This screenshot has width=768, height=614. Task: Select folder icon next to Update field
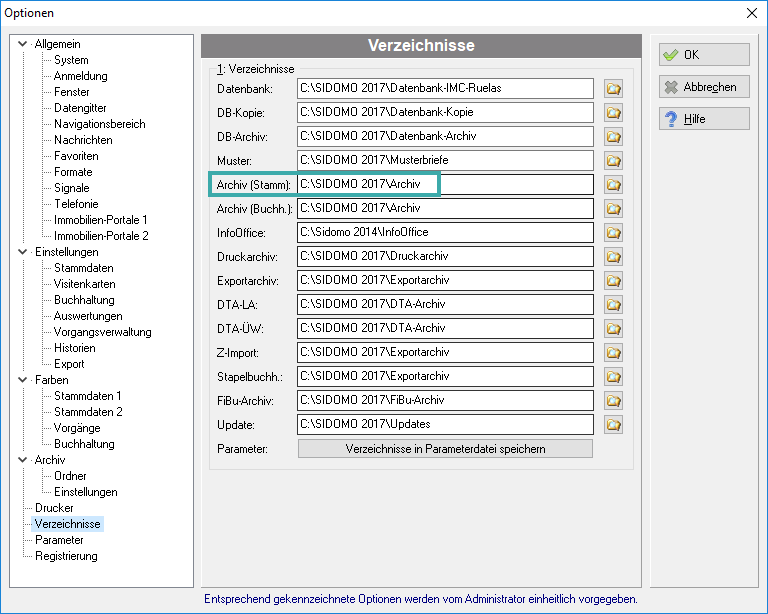[x=613, y=425]
